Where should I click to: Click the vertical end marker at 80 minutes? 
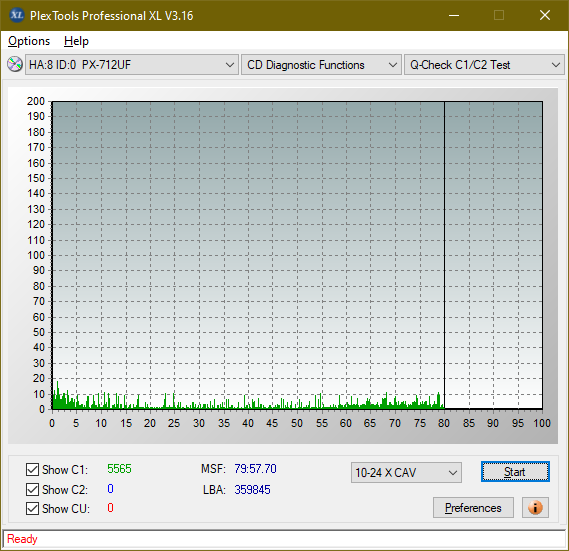pos(445,255)
